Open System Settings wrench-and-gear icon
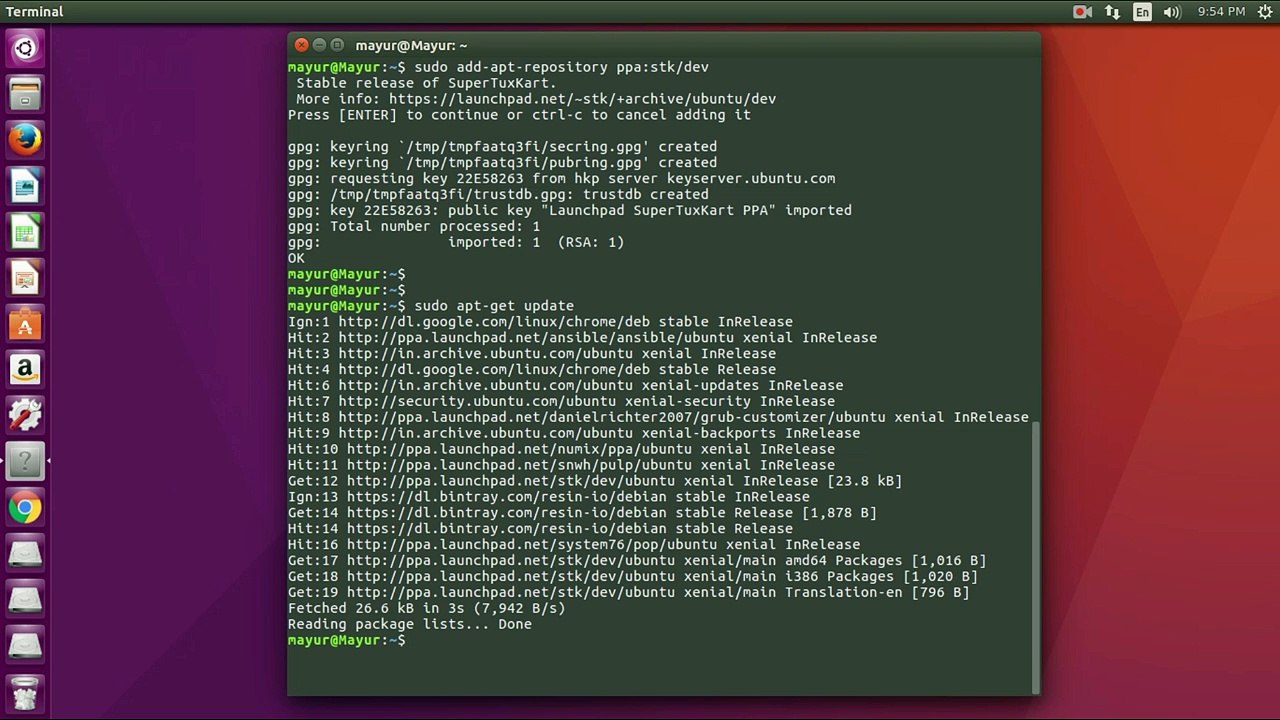 pos(25,416)
